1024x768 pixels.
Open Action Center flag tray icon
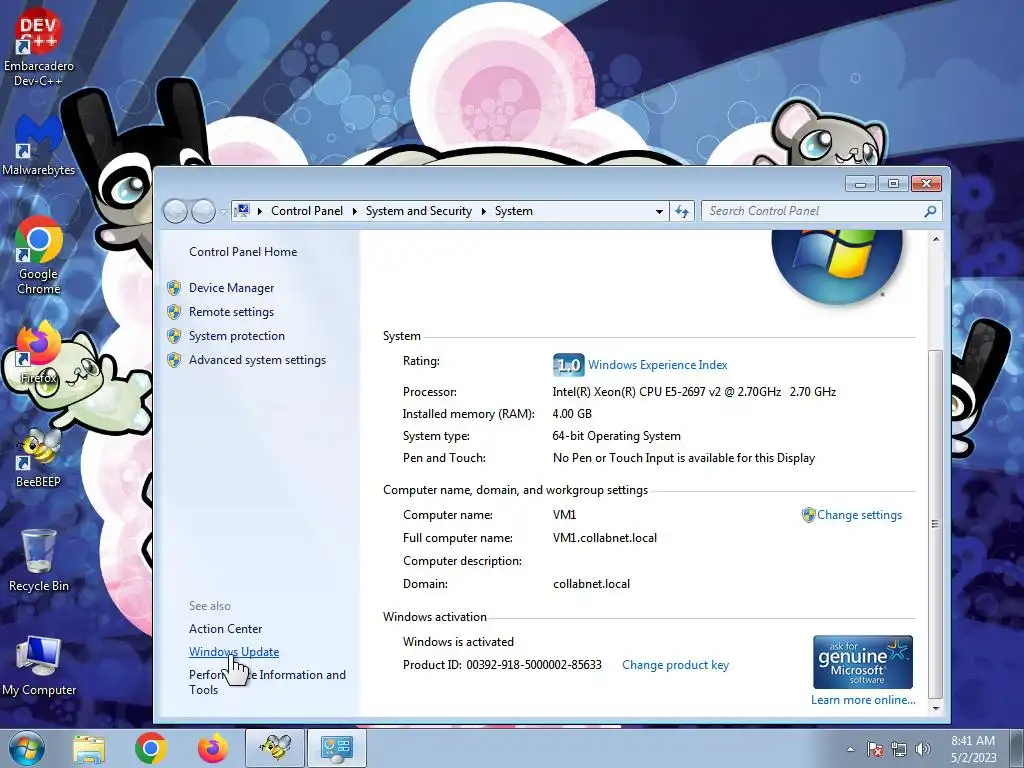pos(875,749)
